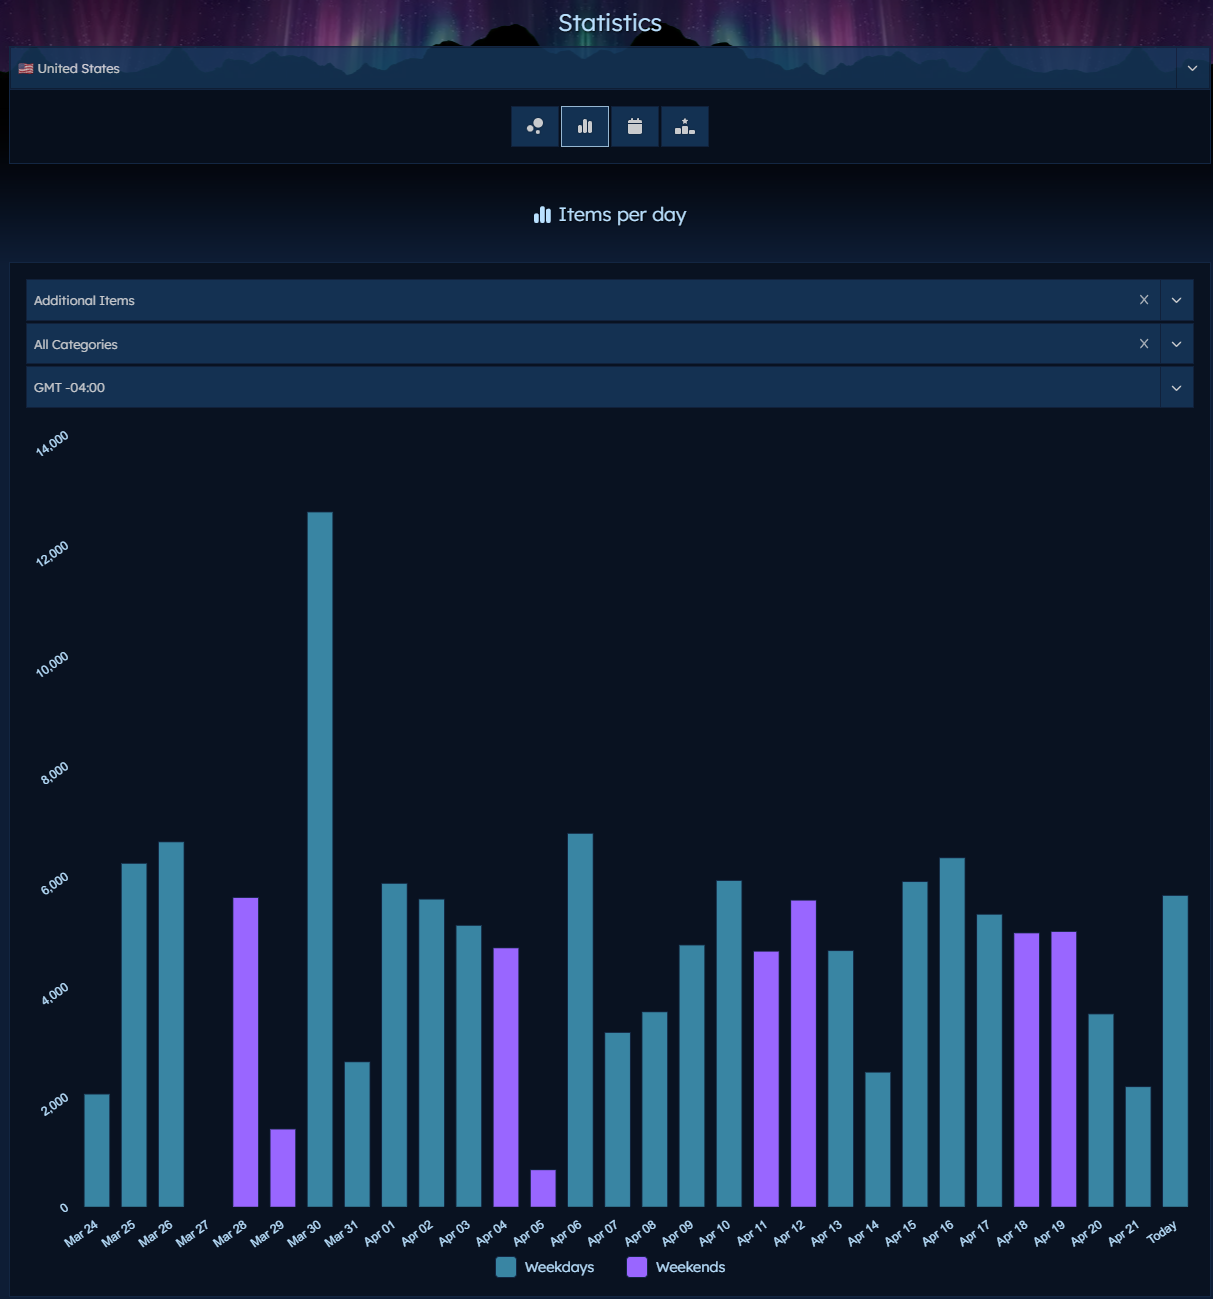Select the bubble chart view icon
The image size is (1213, 1299).
point(535,126)
